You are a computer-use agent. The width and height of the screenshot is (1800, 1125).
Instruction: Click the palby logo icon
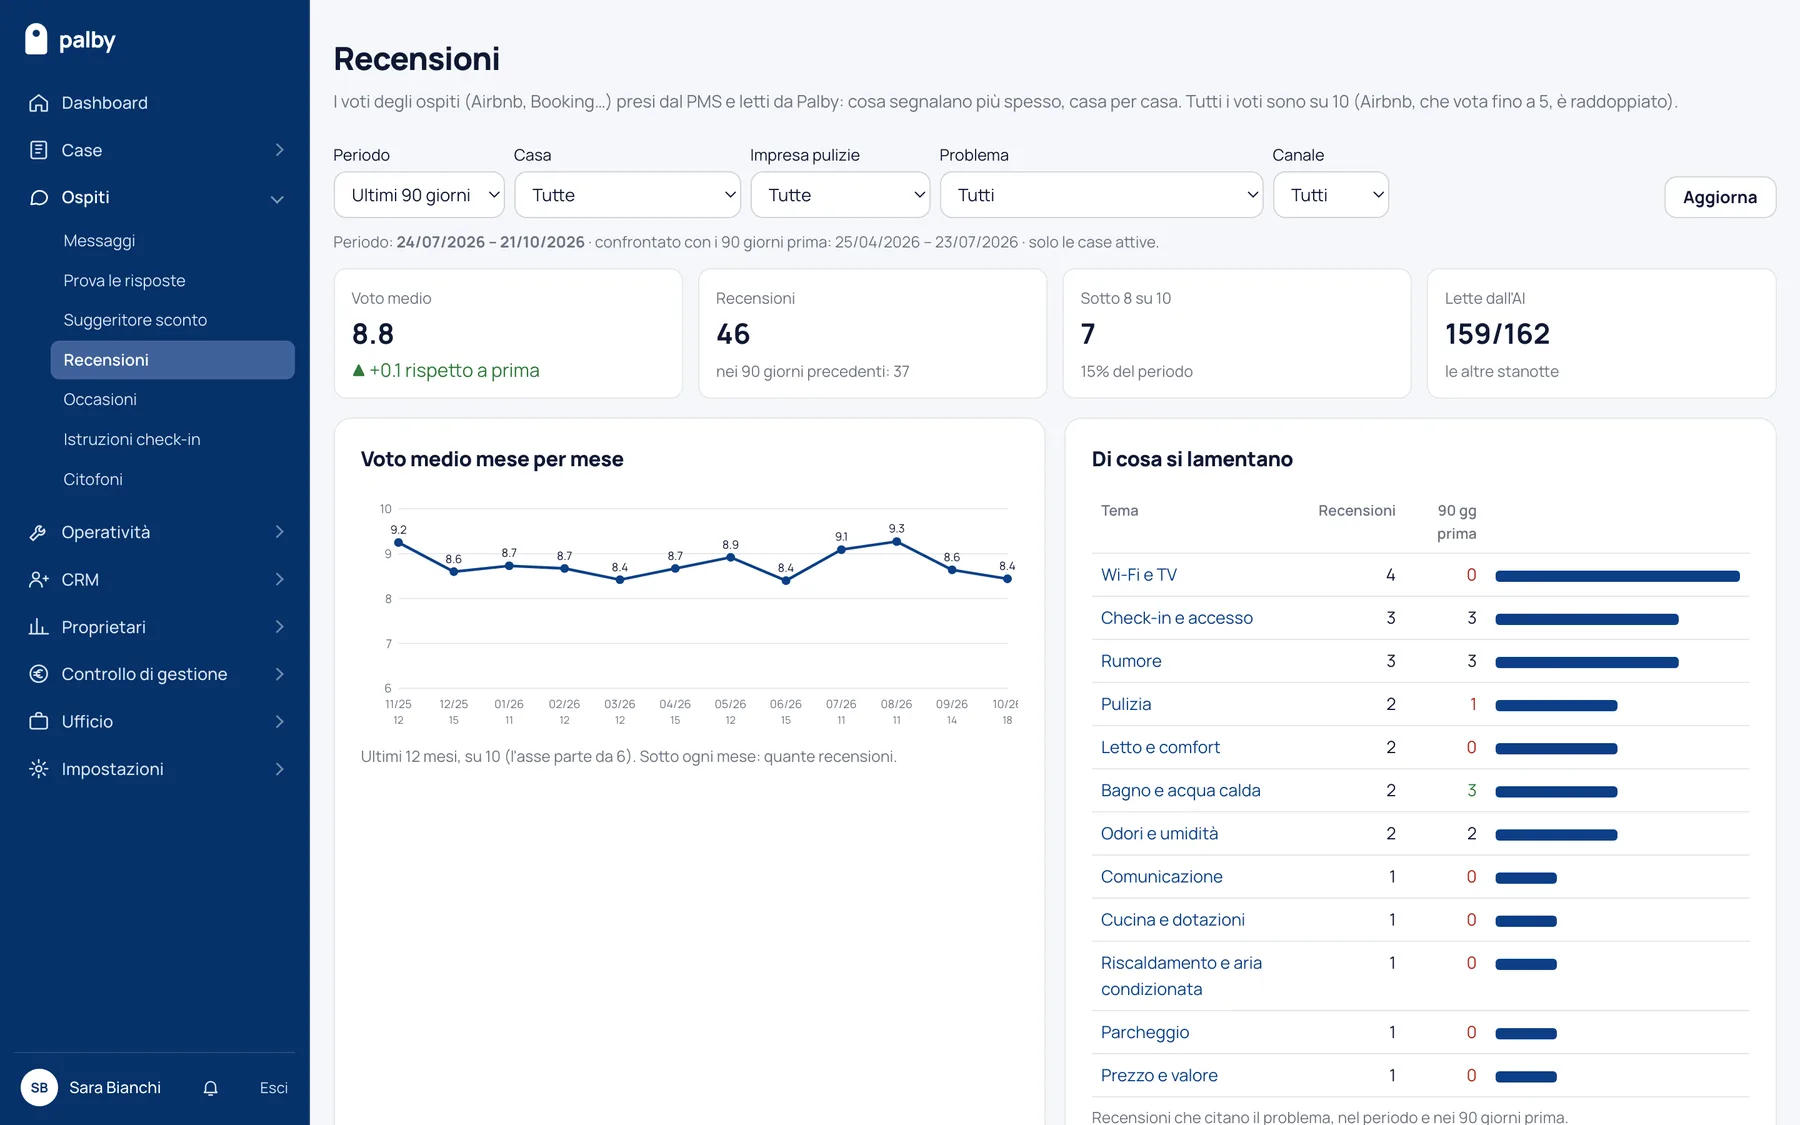pos(36,39)
